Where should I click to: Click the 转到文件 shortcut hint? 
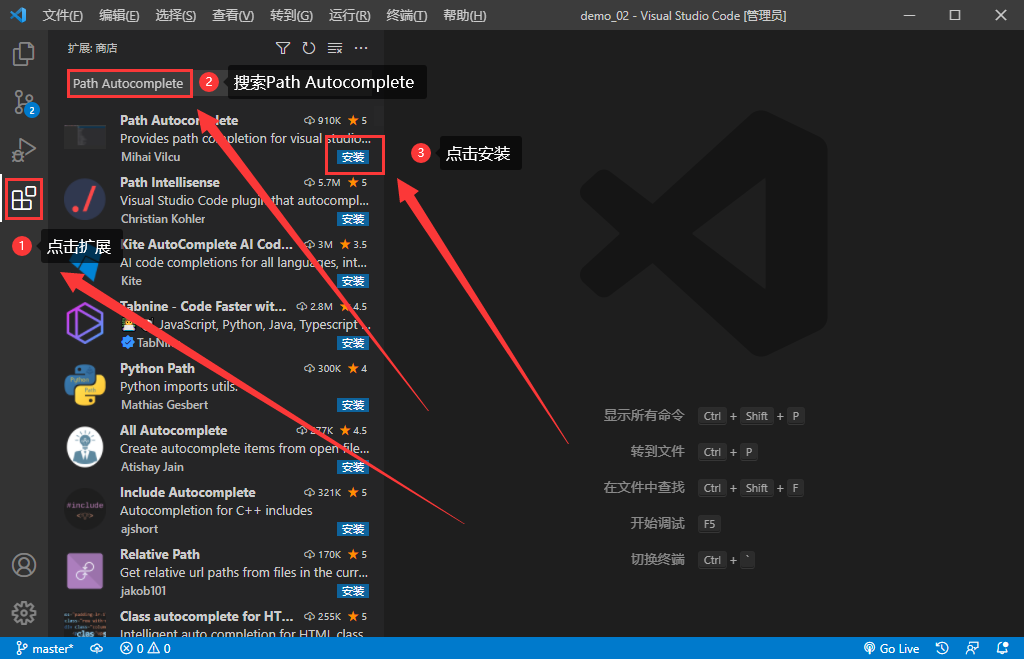(x=694, y=452)
